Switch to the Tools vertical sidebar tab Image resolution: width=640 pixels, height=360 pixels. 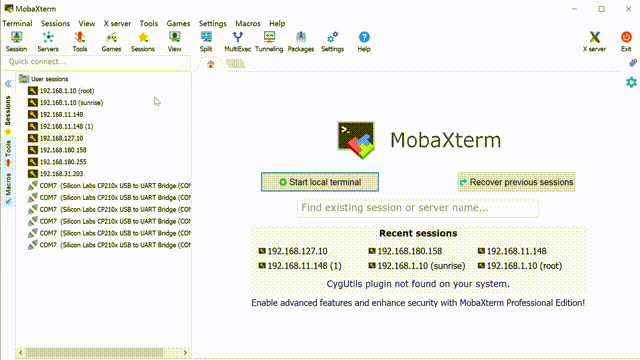click(8, 154)
